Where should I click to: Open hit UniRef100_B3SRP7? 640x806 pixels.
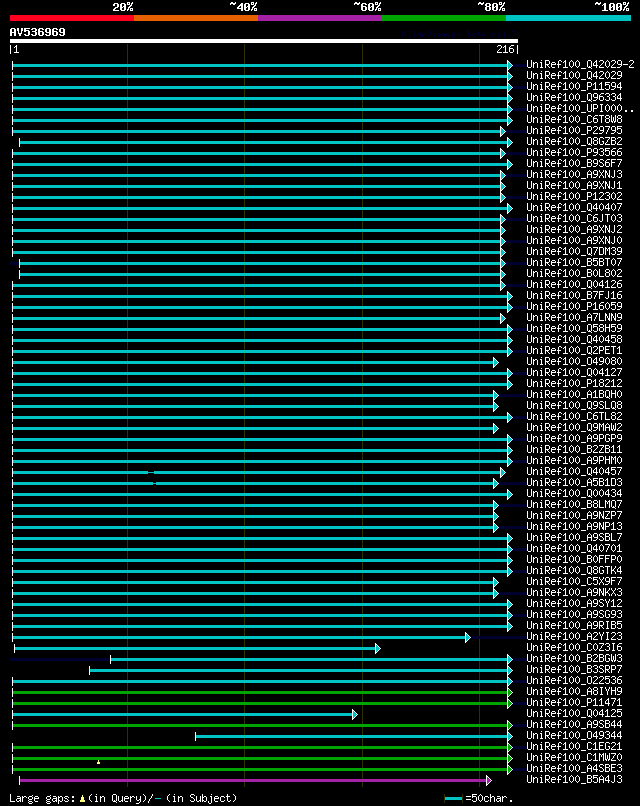(574, 669)
